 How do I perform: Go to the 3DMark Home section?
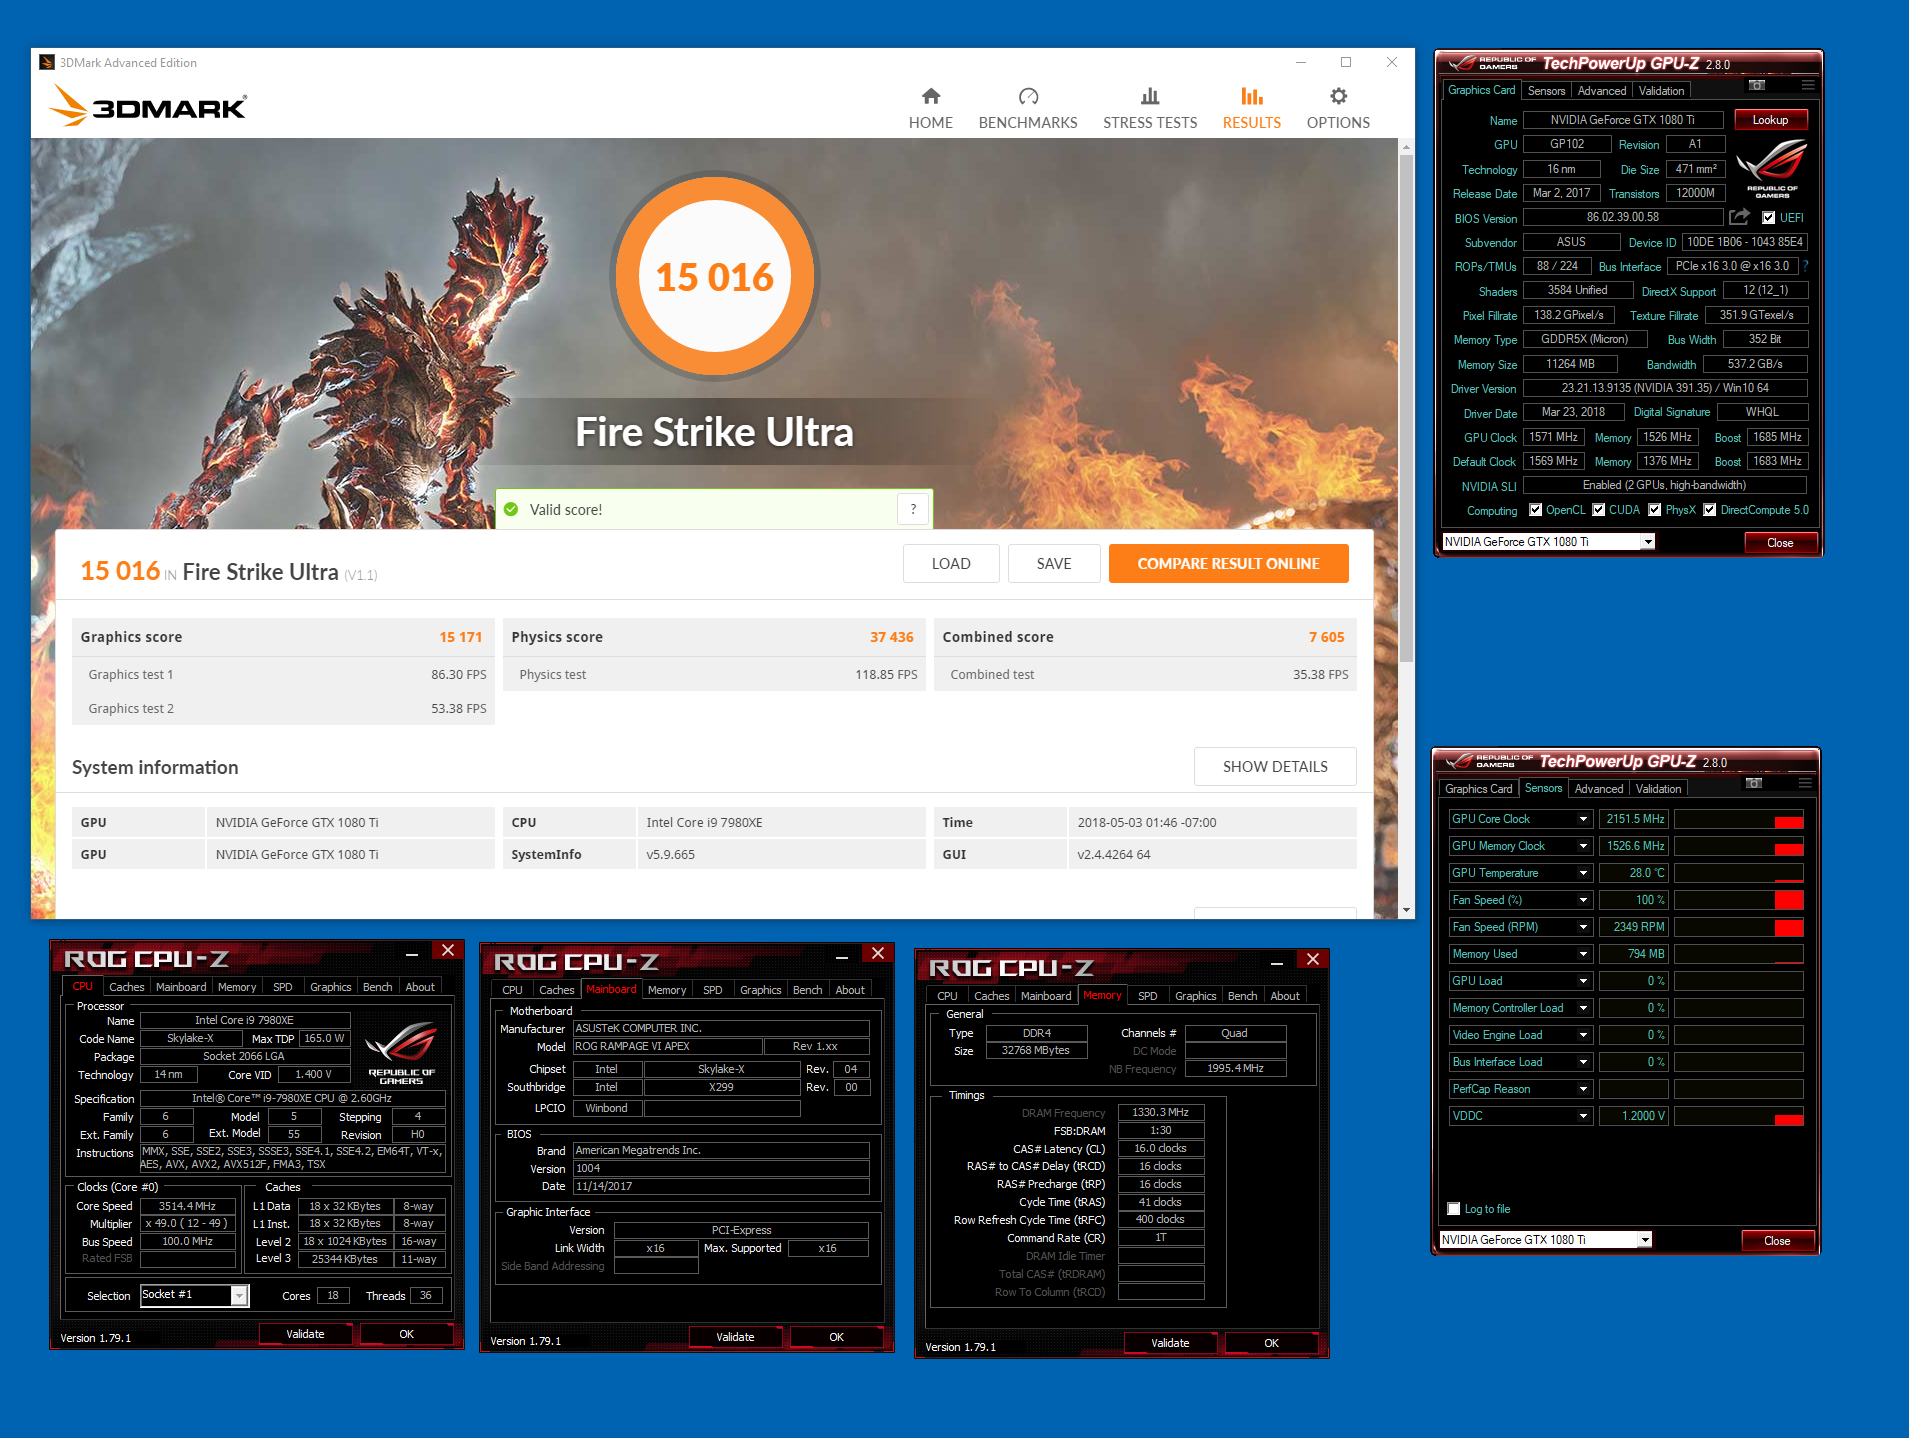pos(930,108)
